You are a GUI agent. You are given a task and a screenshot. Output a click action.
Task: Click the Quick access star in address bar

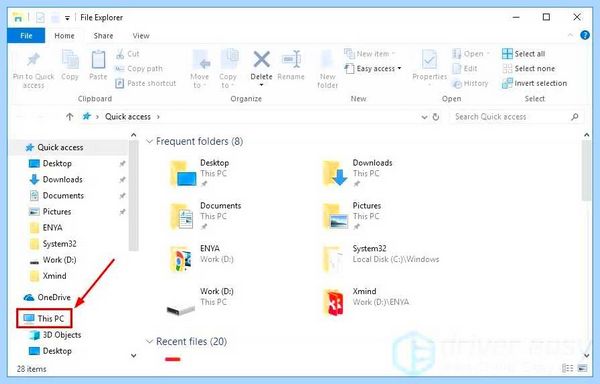click(x=87, y=116)
